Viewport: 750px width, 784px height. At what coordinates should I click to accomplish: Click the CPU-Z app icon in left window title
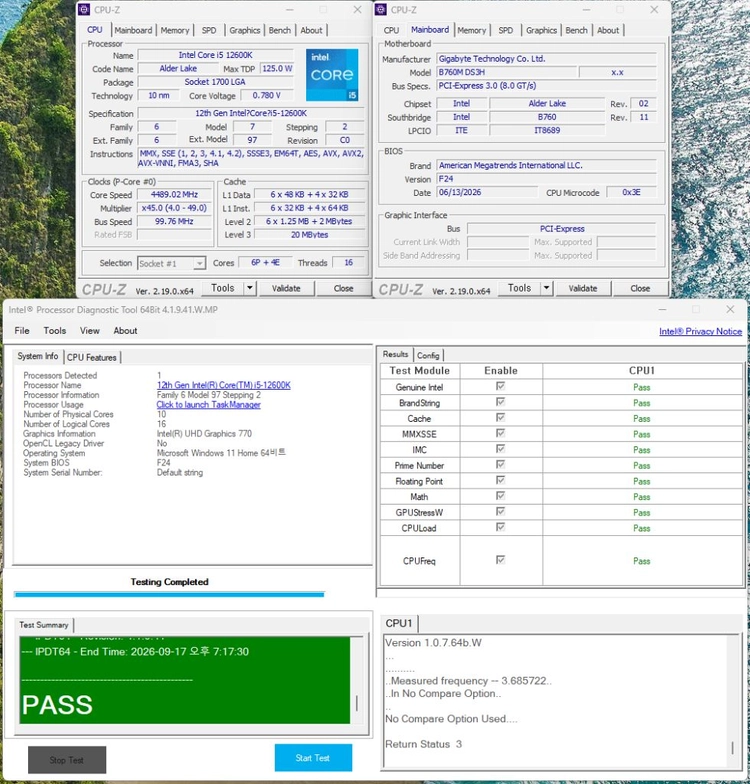point(84,10)
